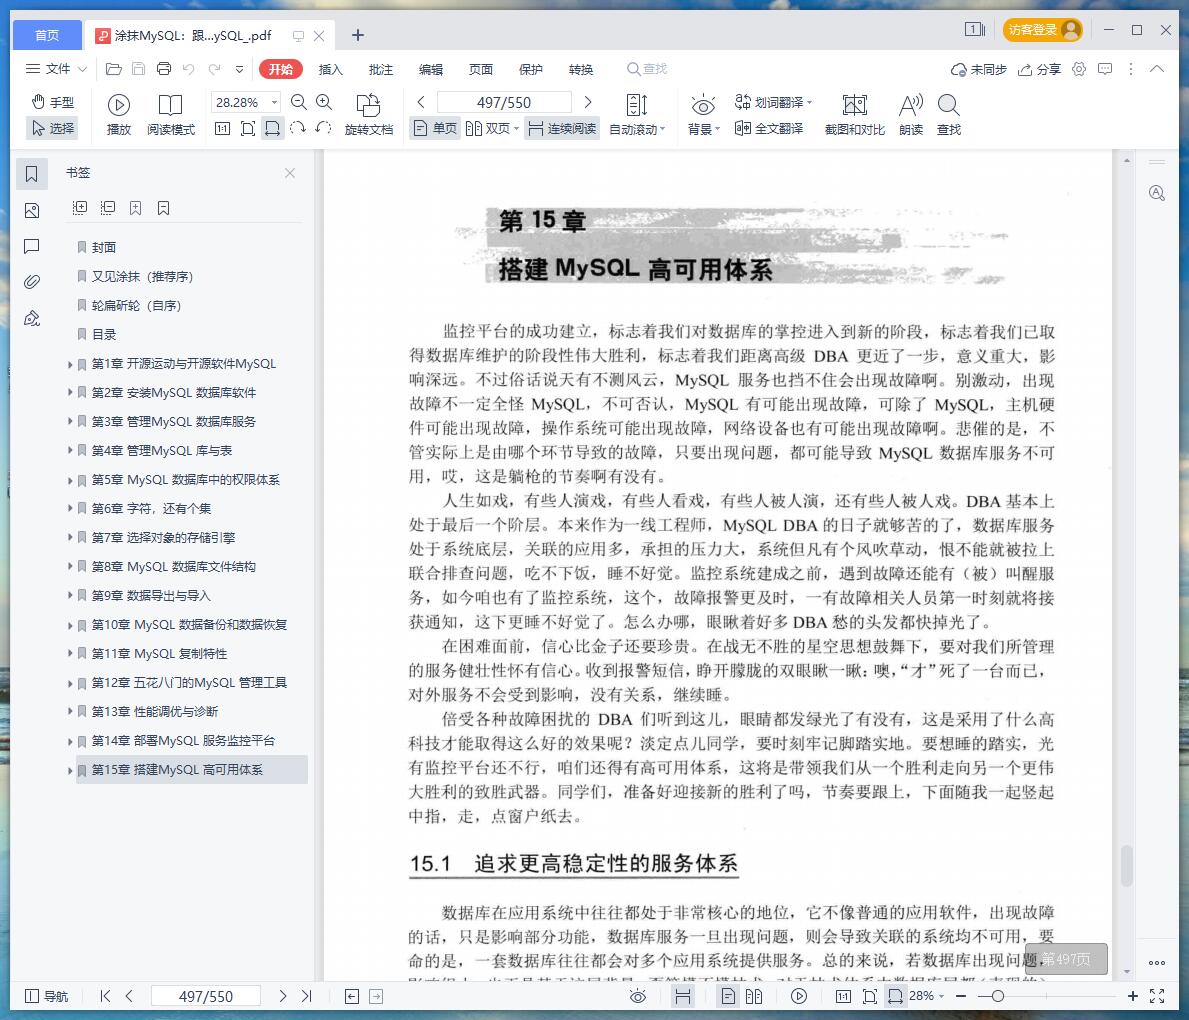The height and width of the screenshot is (1020, 1189).
Task: Jump to the last page in the status bar
Action: tap(306, 996)
